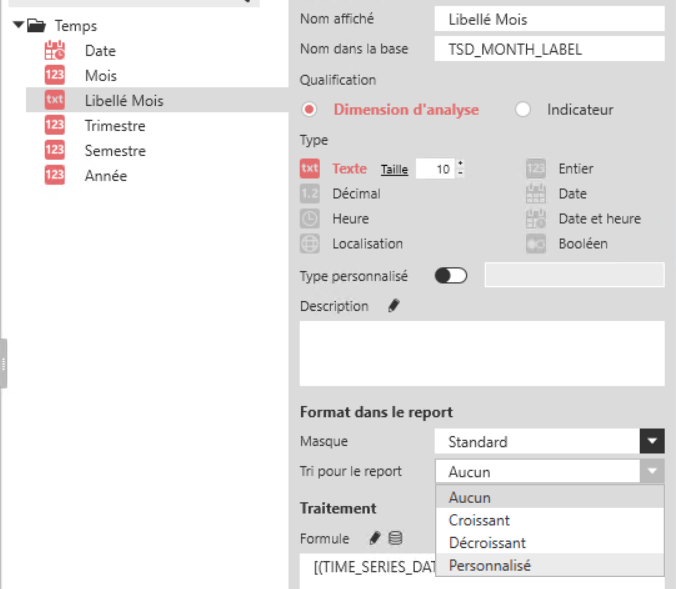The image size is (676, 589).
Task: Open the Masque dropdown
Action: tap(652, 441)
